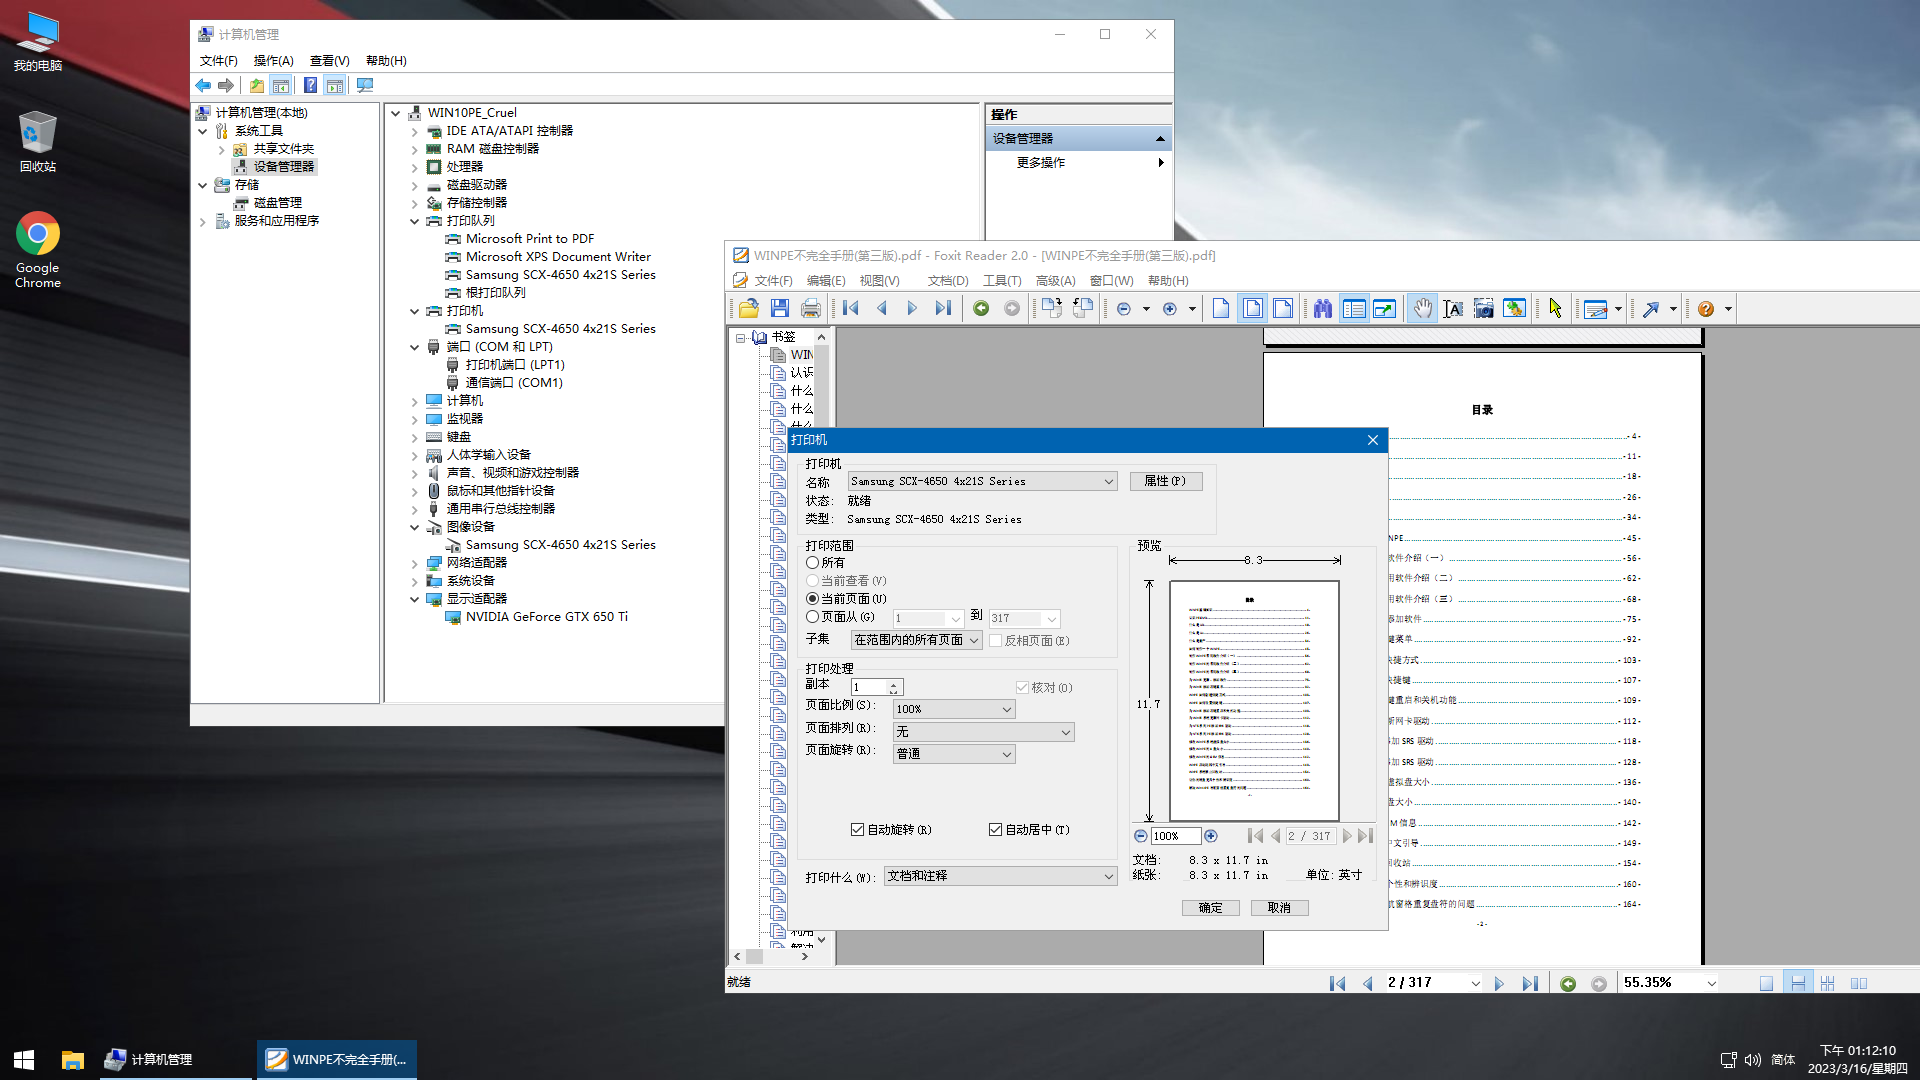1920x1080 pixels.
Task: Click the Back arrow in Computer Management toolbar
Action: 203,86
